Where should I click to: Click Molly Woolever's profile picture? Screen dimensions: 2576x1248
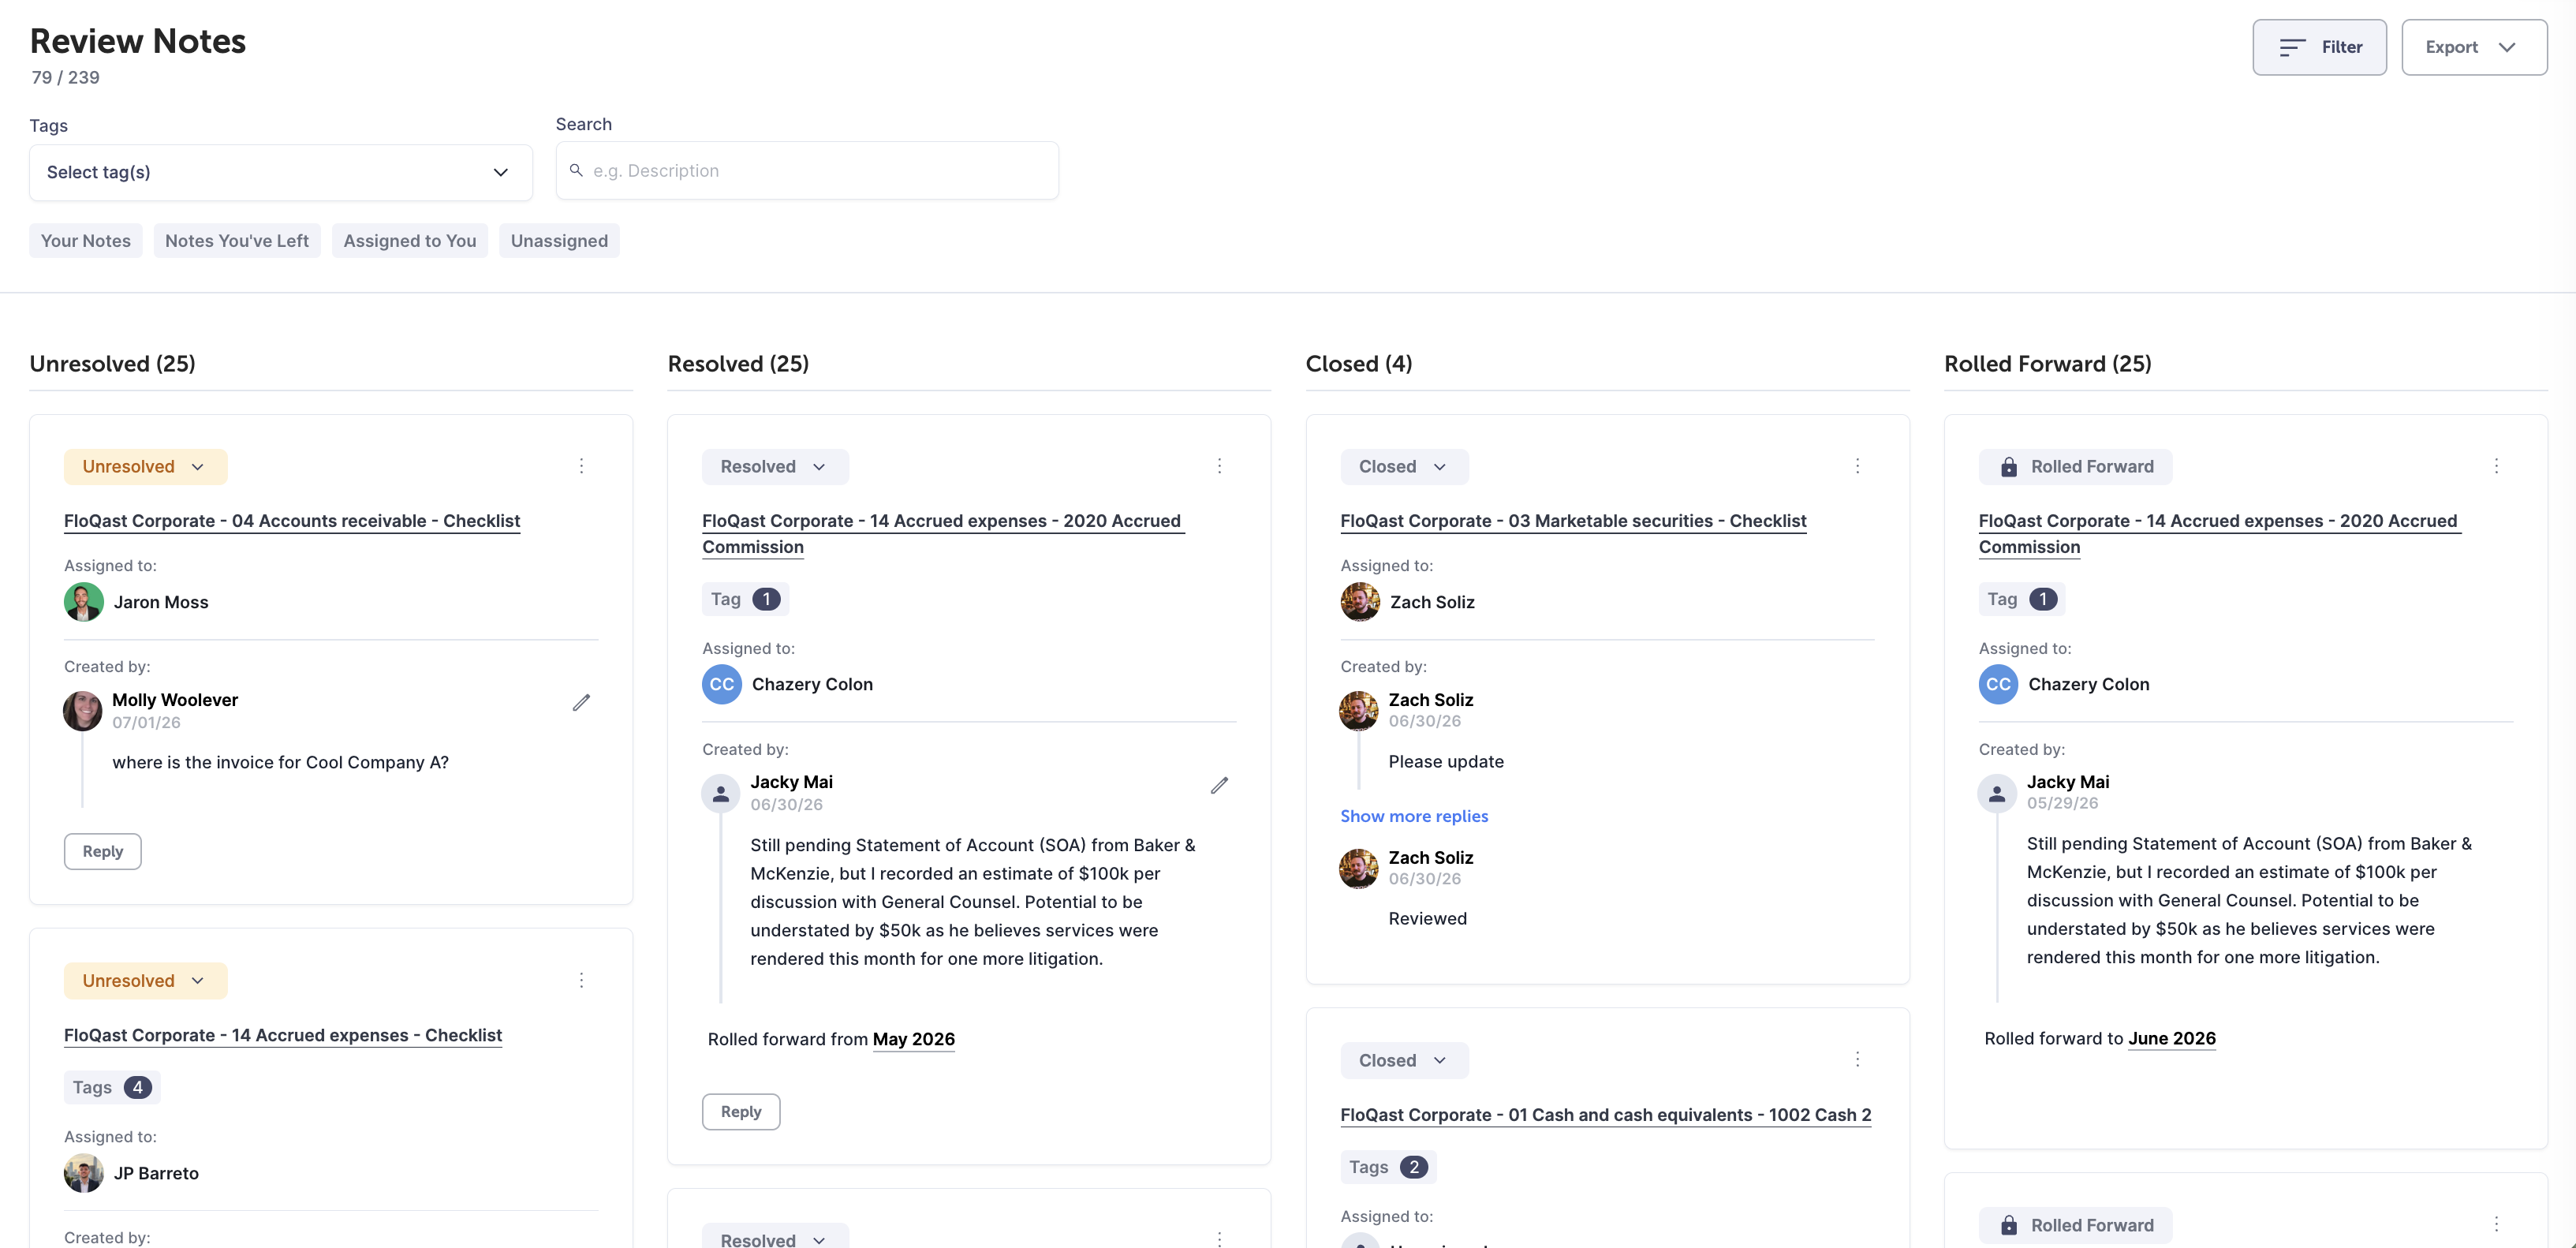(83, 710)
